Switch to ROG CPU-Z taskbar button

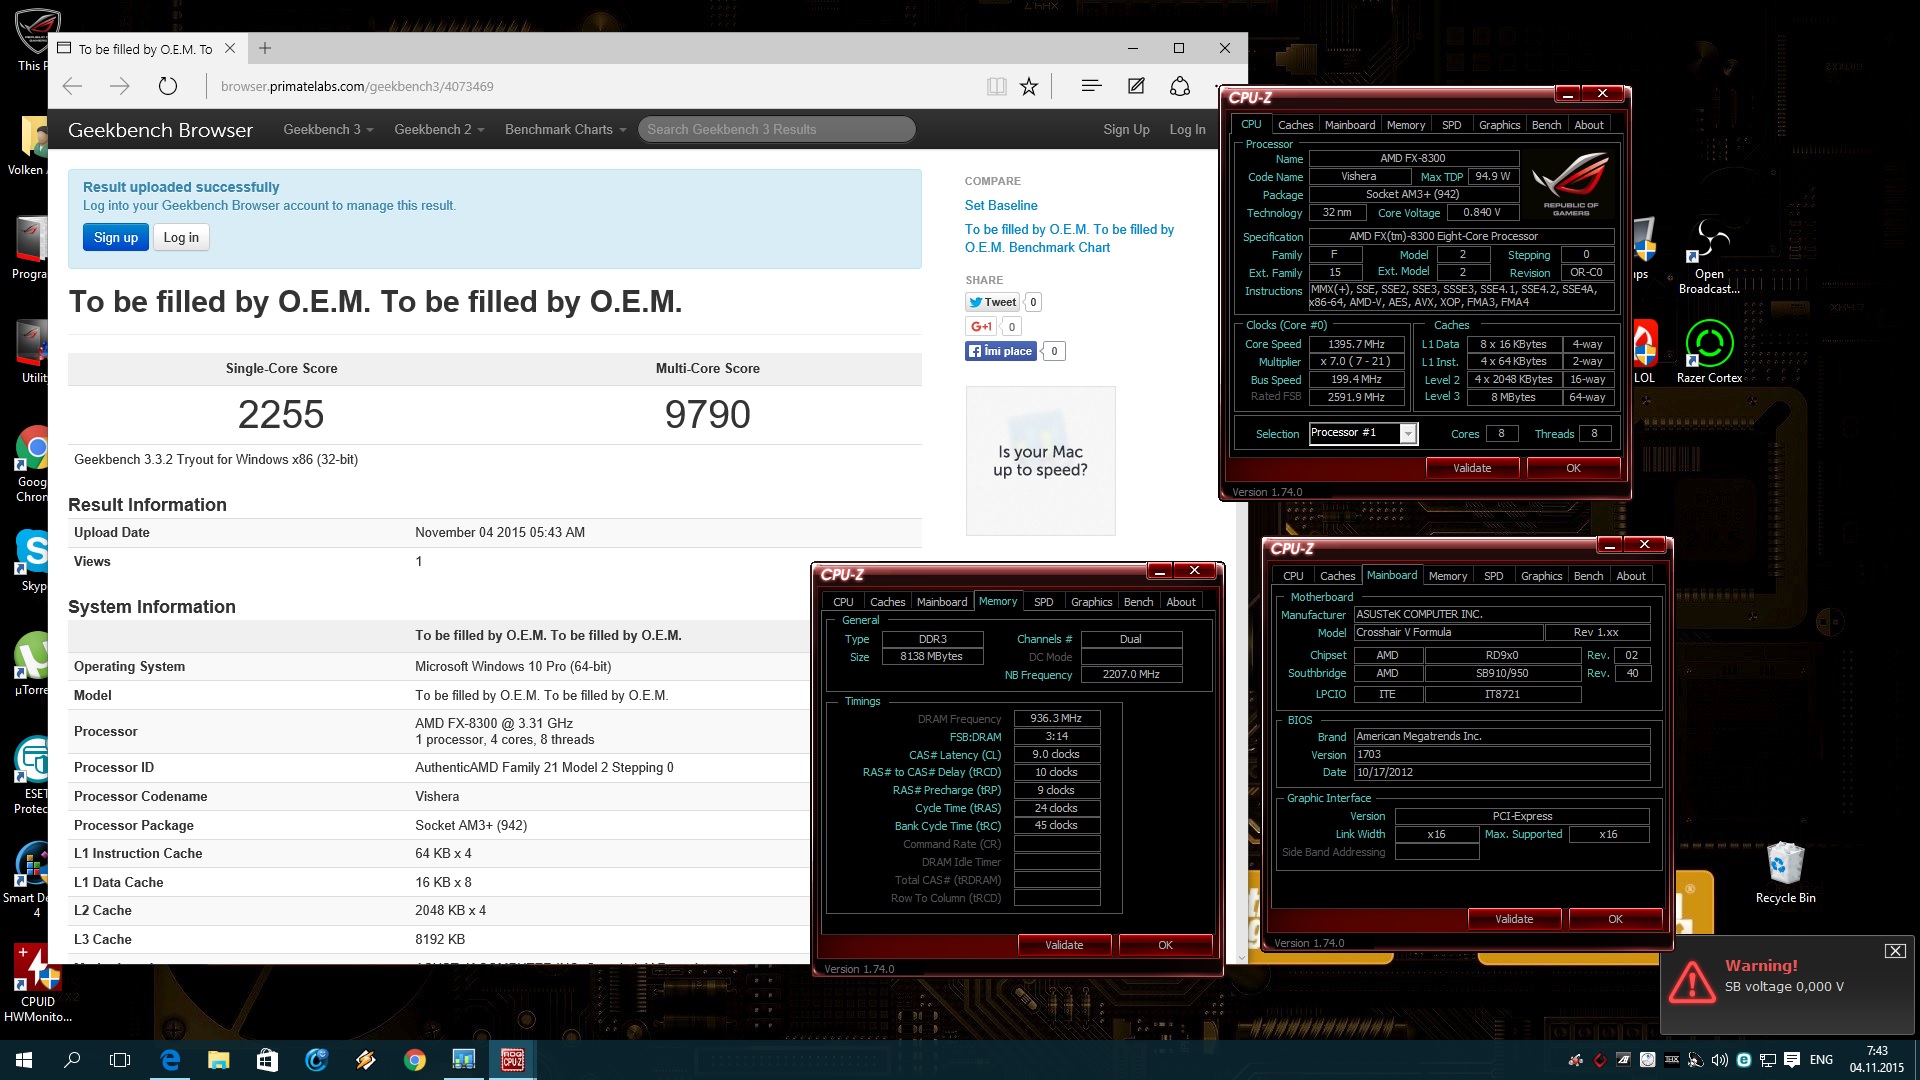(512, 1060)
